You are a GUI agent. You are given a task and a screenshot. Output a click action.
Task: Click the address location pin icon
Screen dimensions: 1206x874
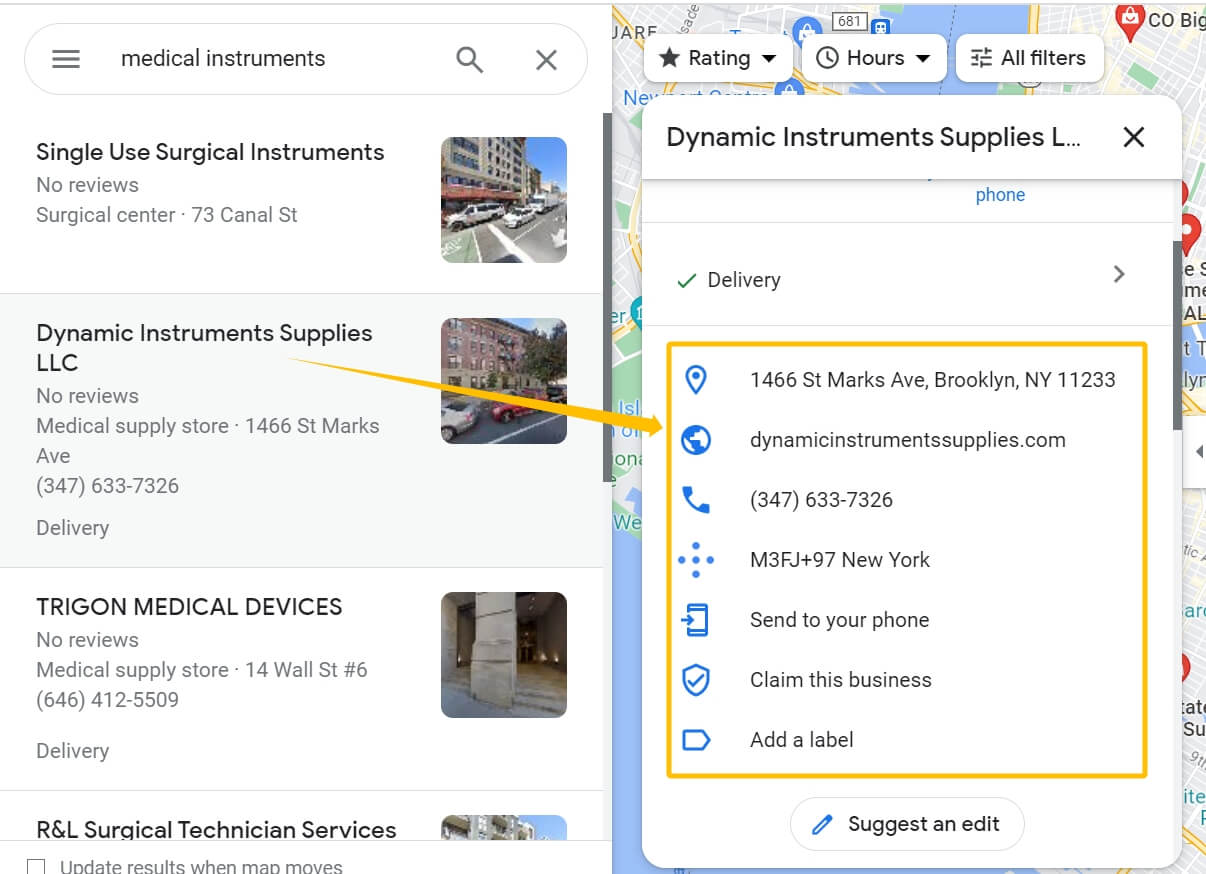point(695,379)
